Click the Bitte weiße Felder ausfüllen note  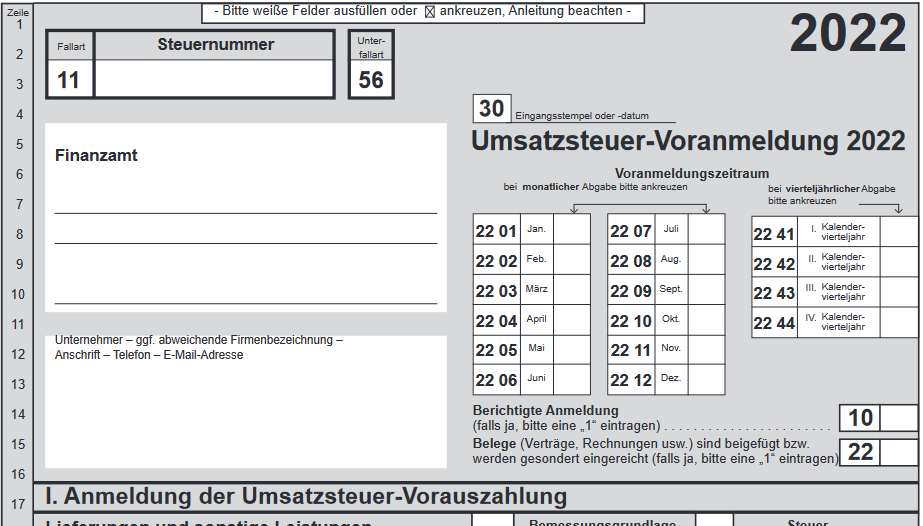pyautogui.click(x=423, y=11)
